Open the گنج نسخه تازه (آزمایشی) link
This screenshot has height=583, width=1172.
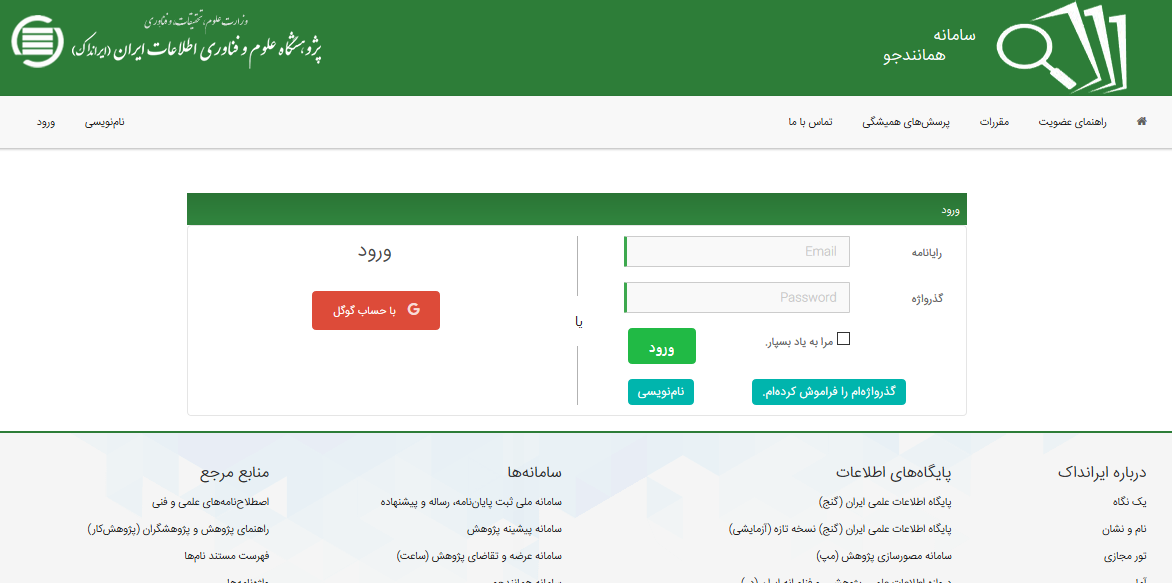(x=840, y=529)
